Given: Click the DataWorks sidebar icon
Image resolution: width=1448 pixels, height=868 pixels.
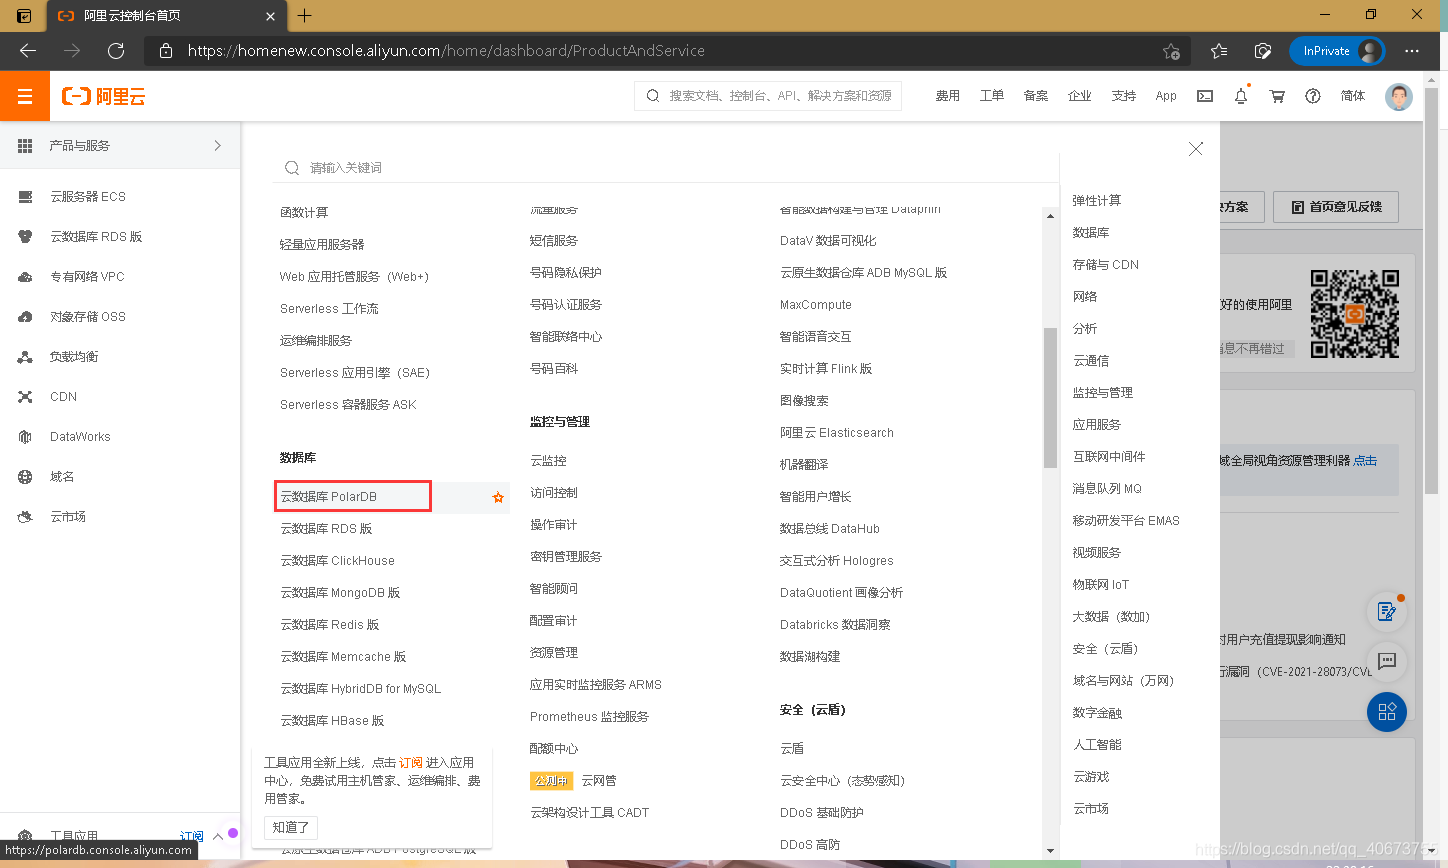Looking at the screenshot, I should pyautogui.click(x=26, y=437).
